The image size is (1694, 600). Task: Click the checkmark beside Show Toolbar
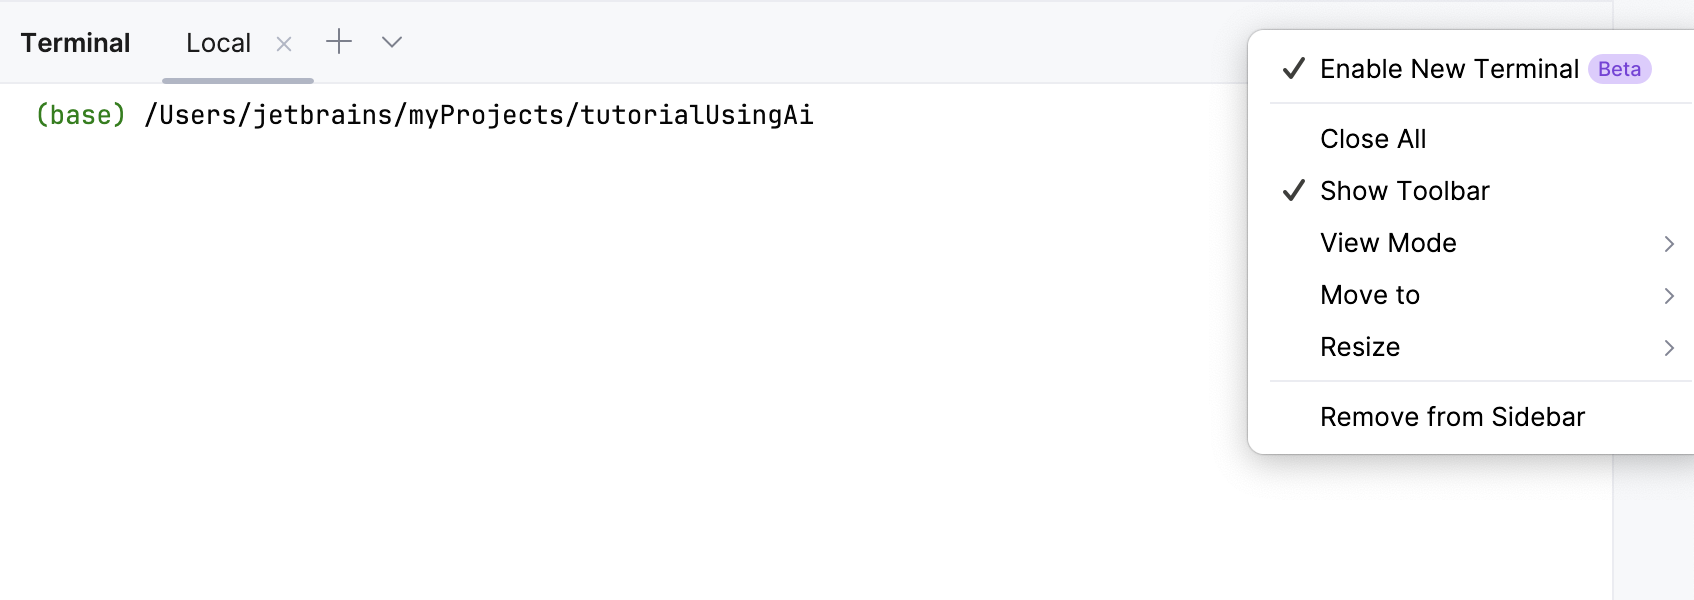[x=1293, y=189]
